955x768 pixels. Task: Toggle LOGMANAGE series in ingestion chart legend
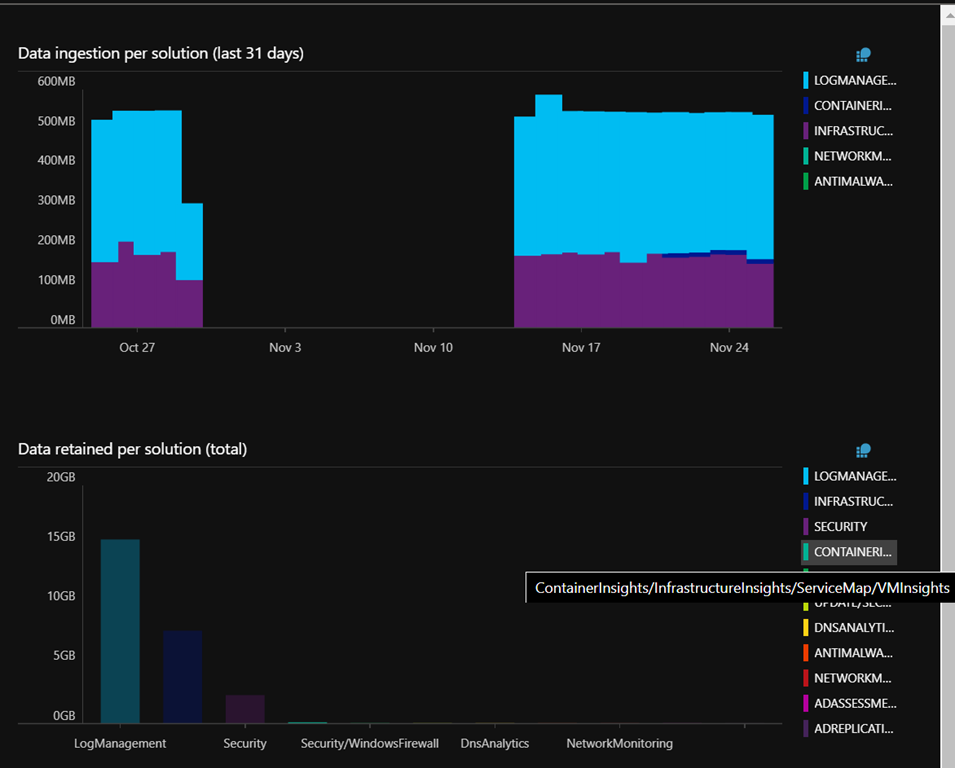853,80
